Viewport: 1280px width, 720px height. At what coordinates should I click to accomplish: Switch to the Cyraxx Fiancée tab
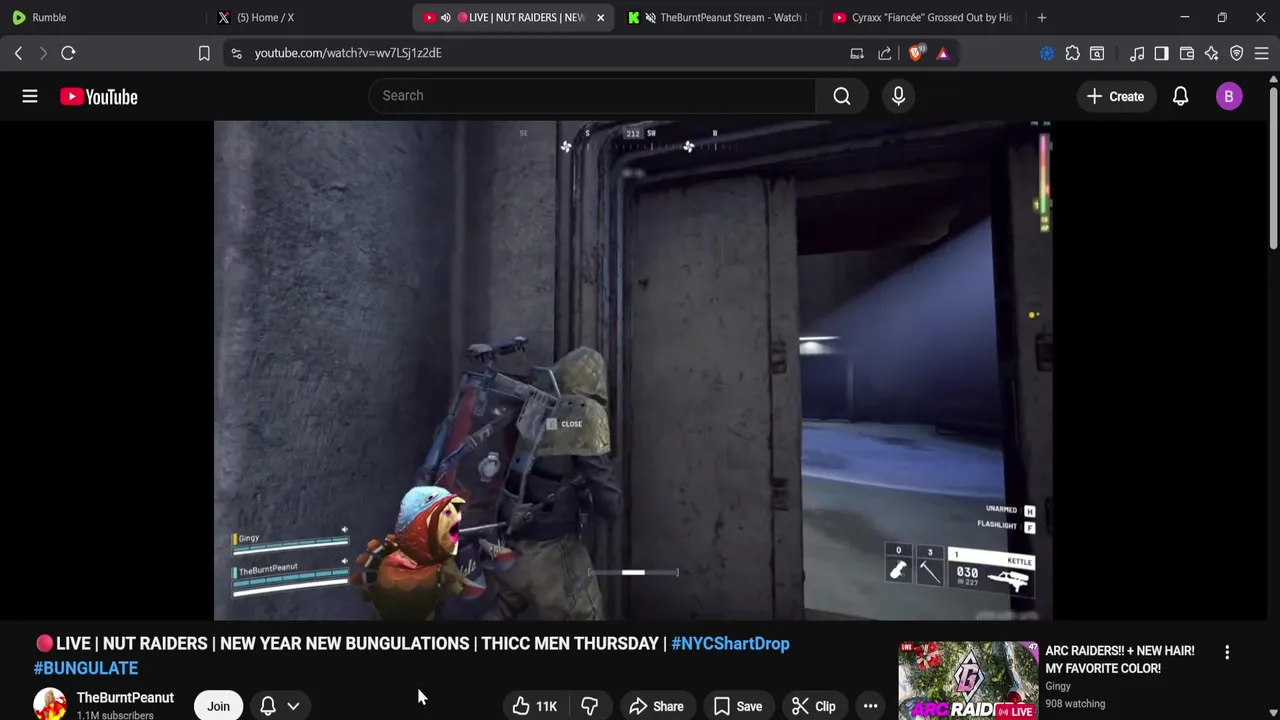(922, 17)
